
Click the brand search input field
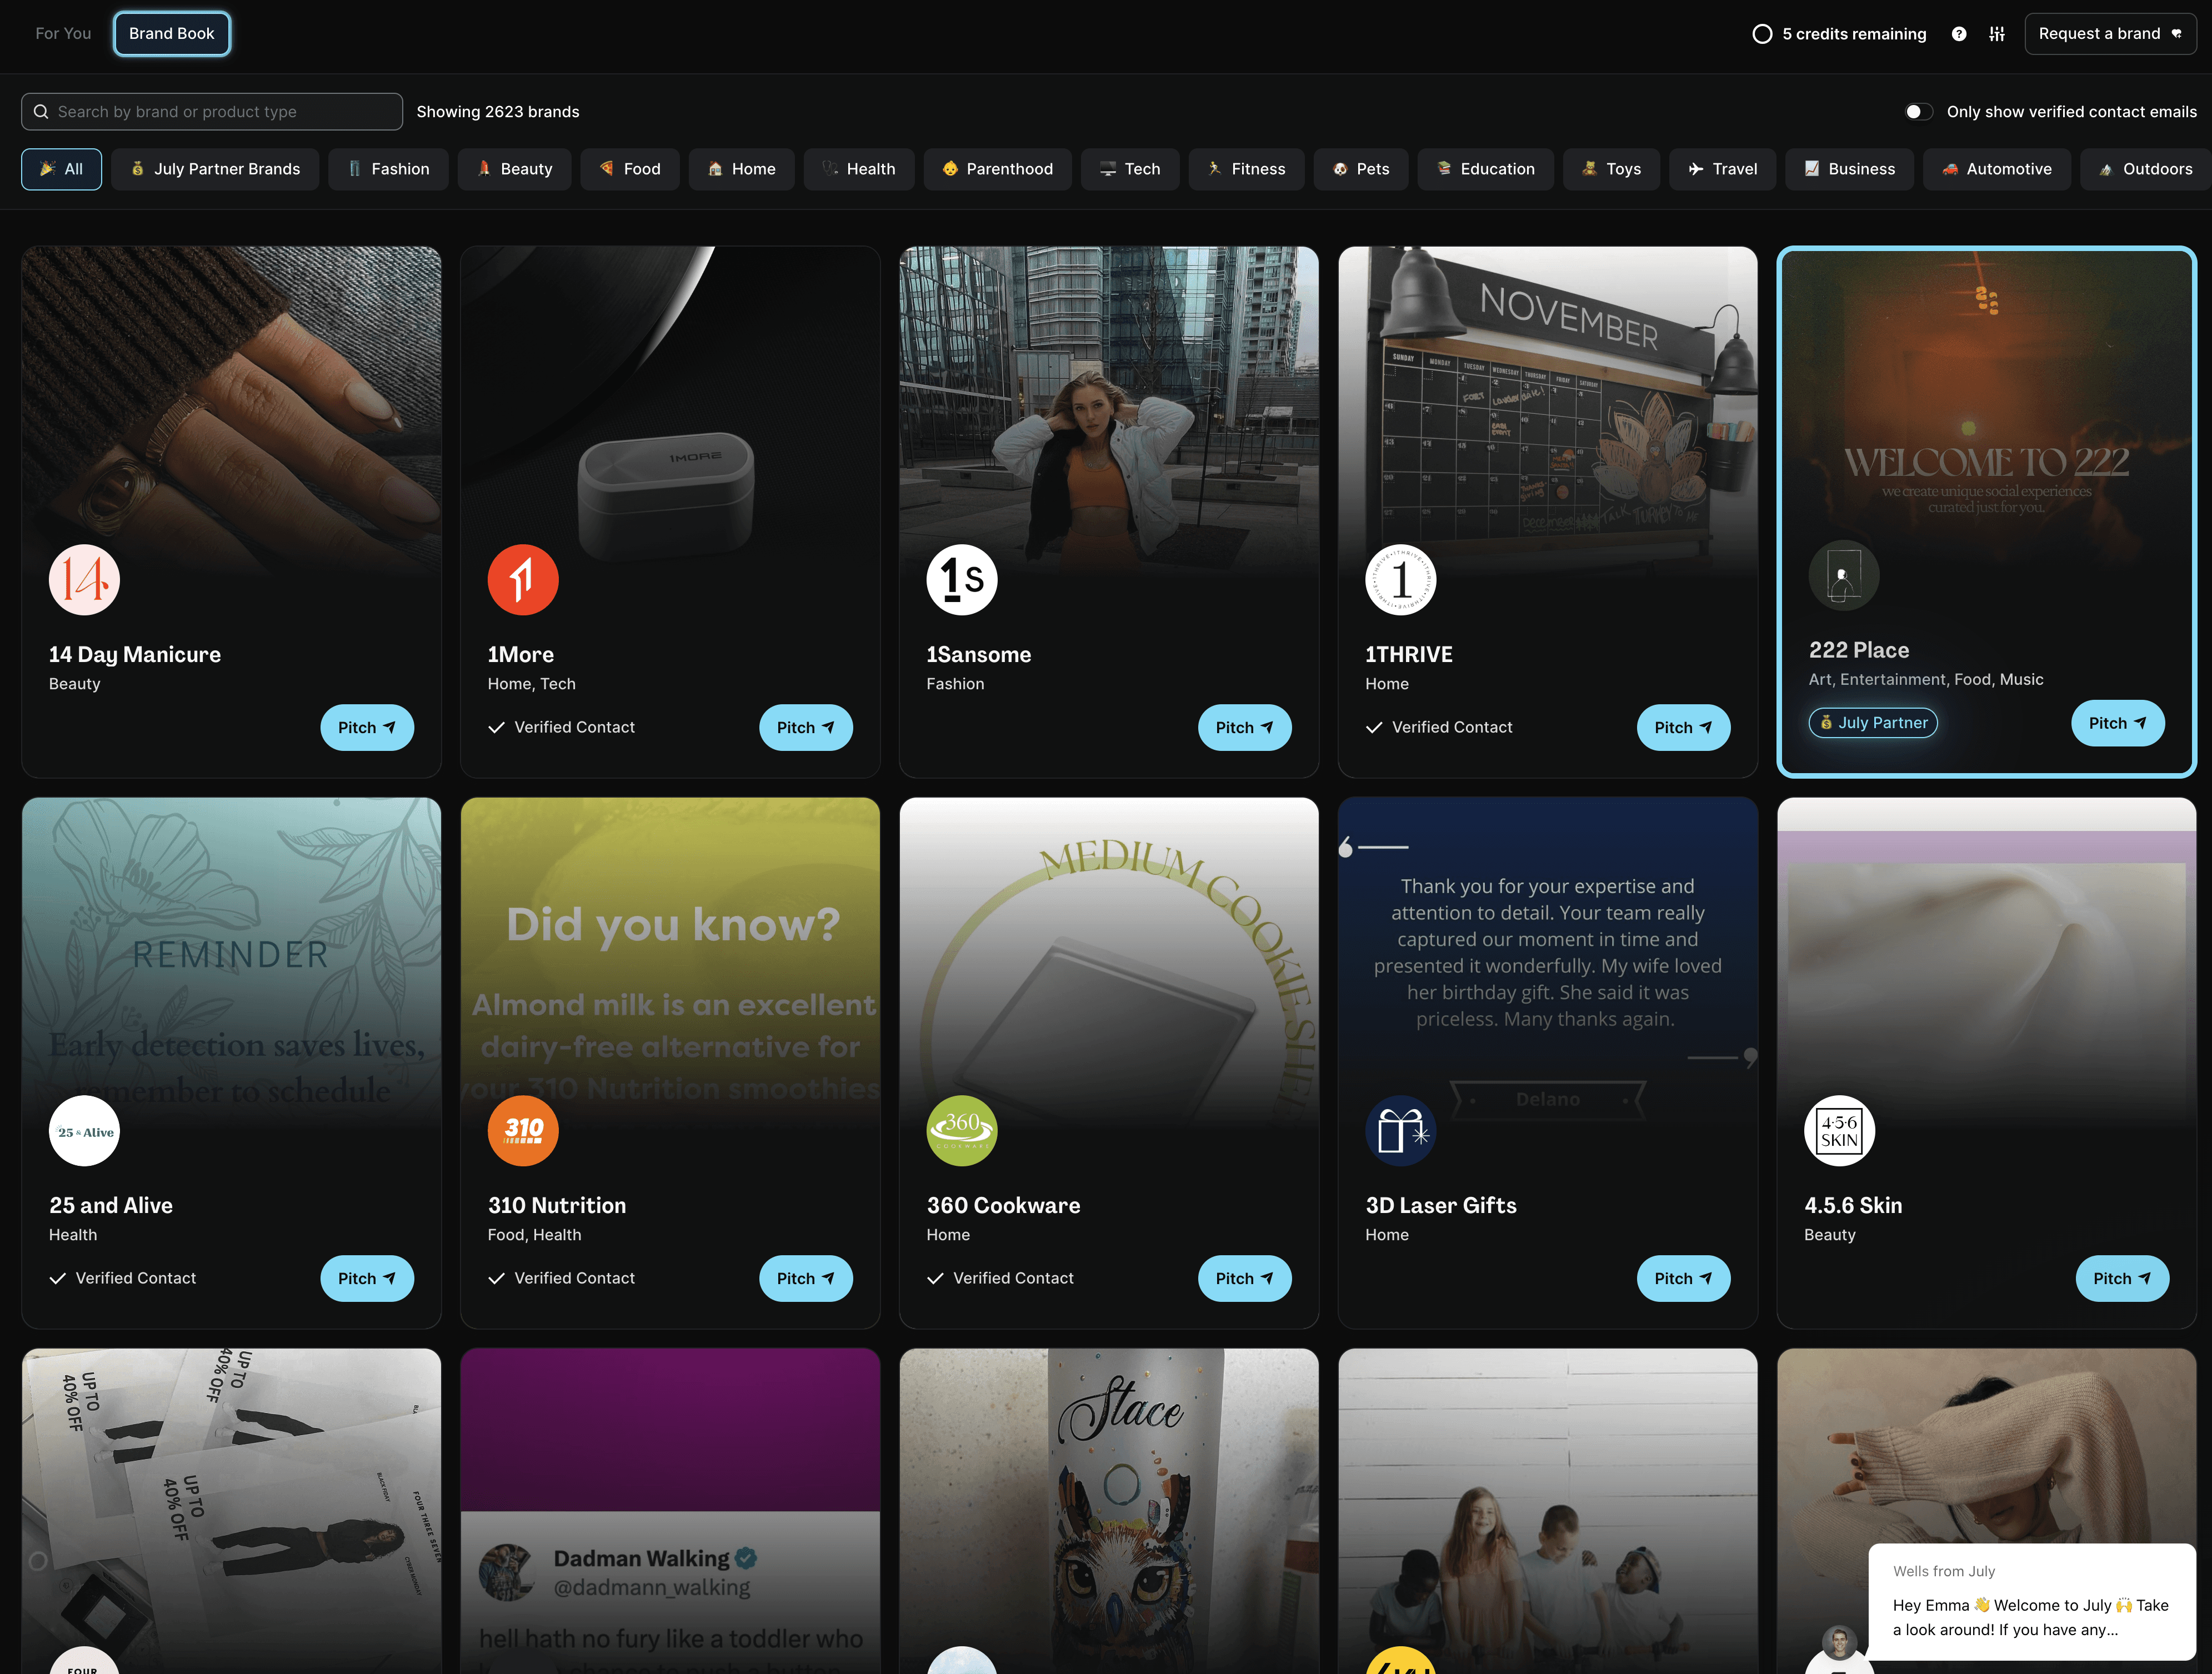(212, 112)
